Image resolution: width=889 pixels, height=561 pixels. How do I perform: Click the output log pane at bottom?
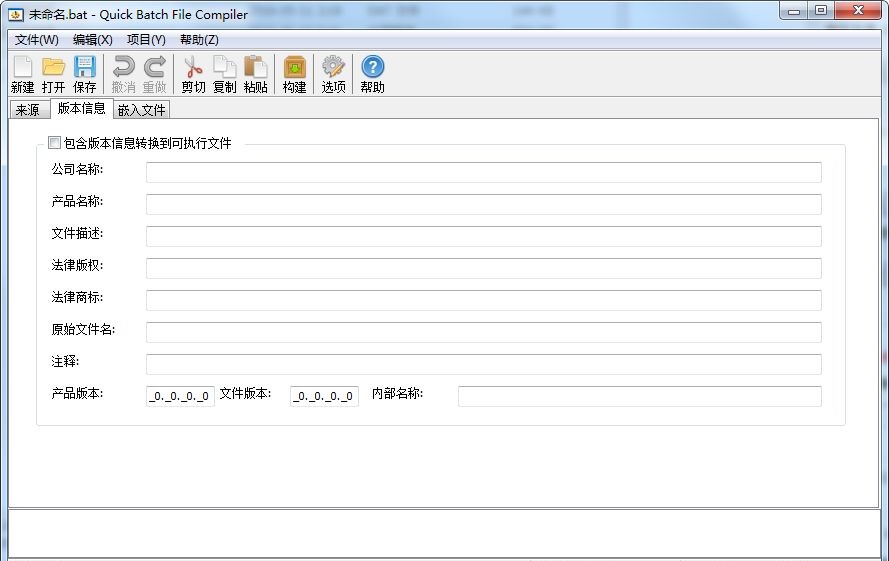point(444,533)
